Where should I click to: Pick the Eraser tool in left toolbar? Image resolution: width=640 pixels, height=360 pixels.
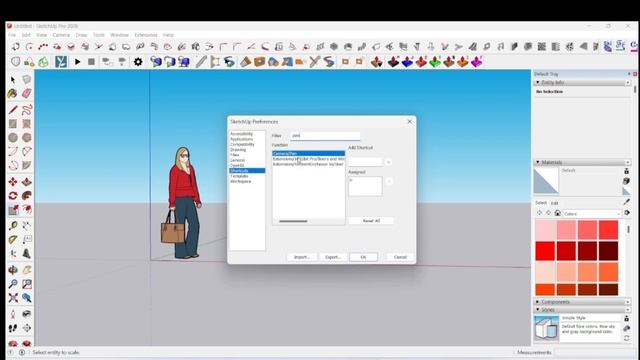click(x=27, y=93)
